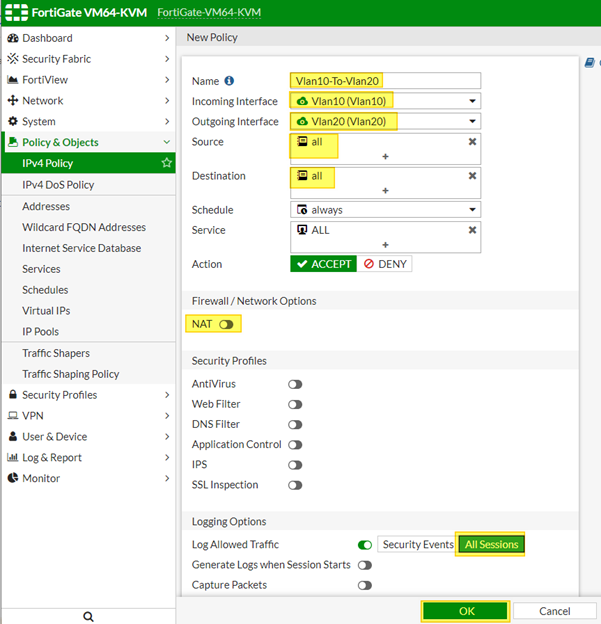Click the search magnifier at sidebar bottom

click(88, 616)
